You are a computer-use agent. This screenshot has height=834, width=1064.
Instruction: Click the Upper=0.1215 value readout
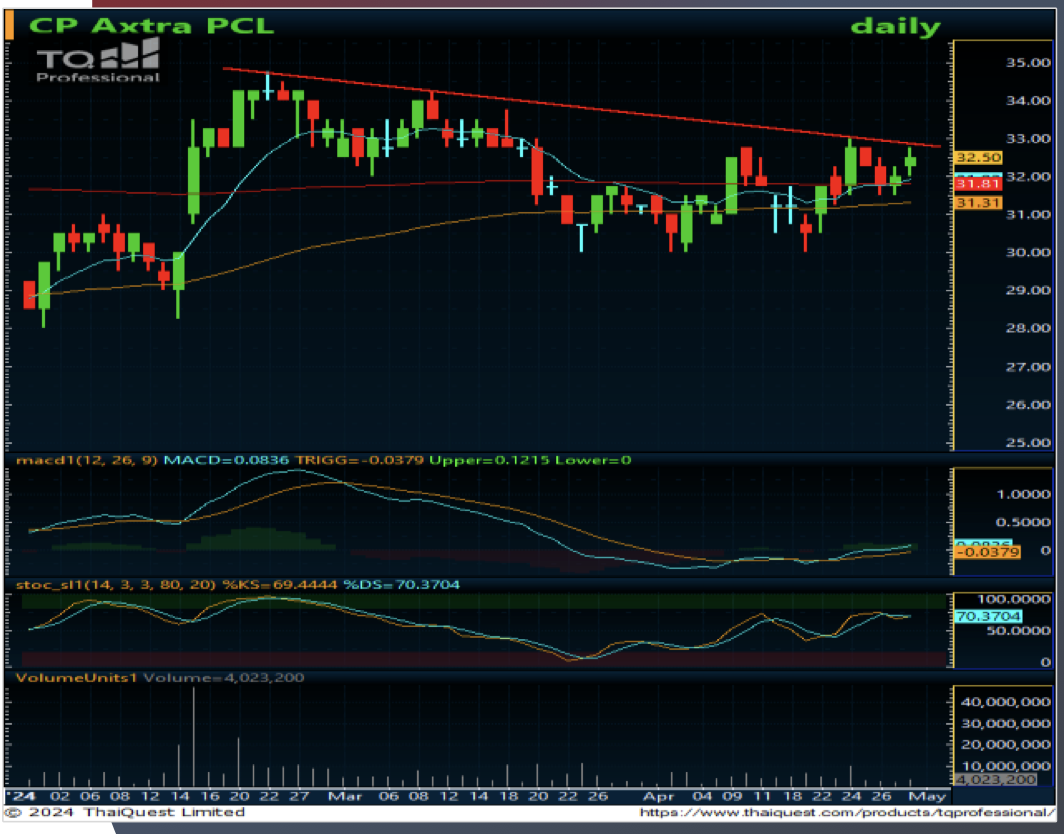point(489,460)
